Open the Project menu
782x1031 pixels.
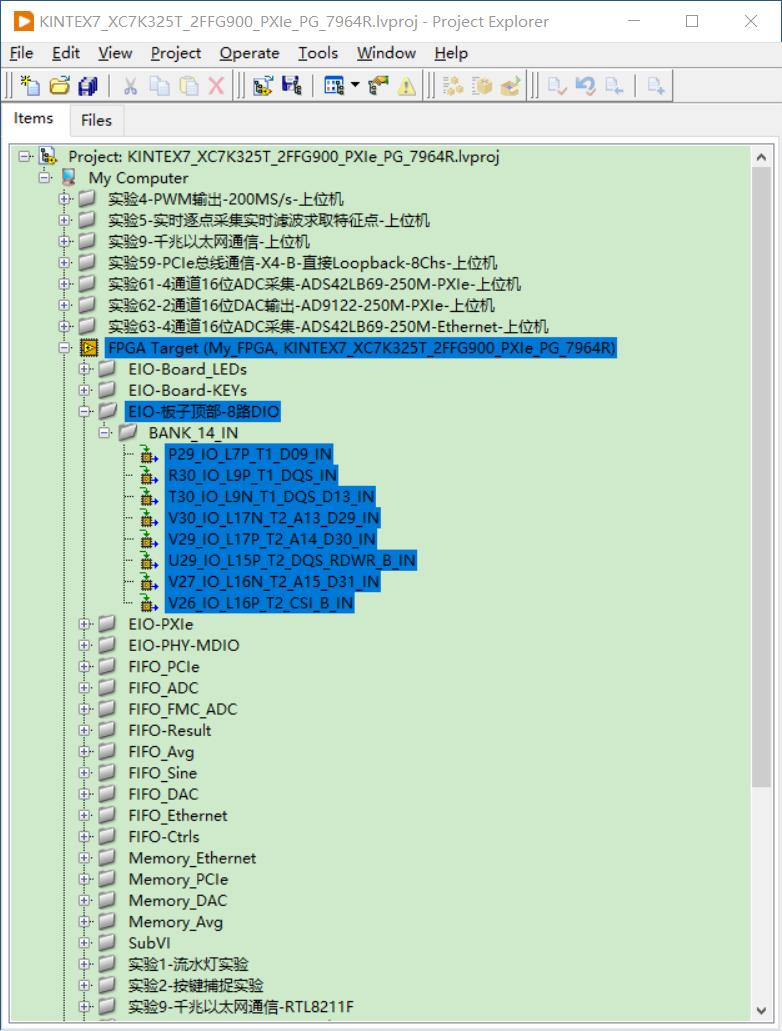click(176, 53)
